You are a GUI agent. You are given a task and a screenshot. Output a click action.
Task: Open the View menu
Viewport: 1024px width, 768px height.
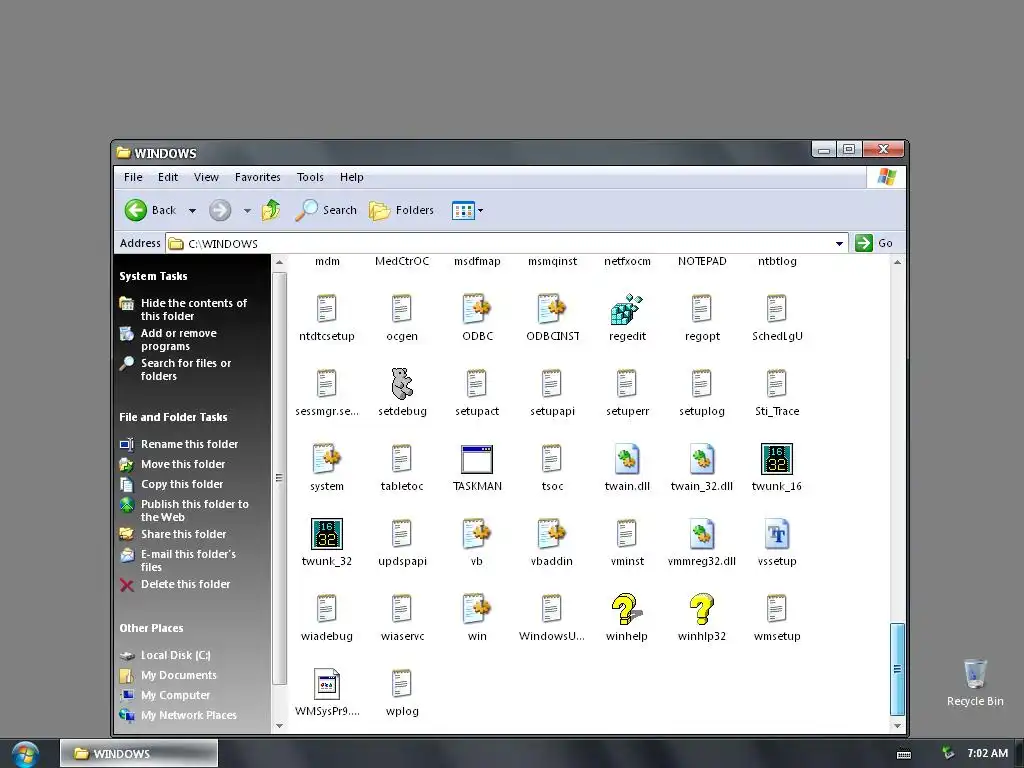(206, 177)
